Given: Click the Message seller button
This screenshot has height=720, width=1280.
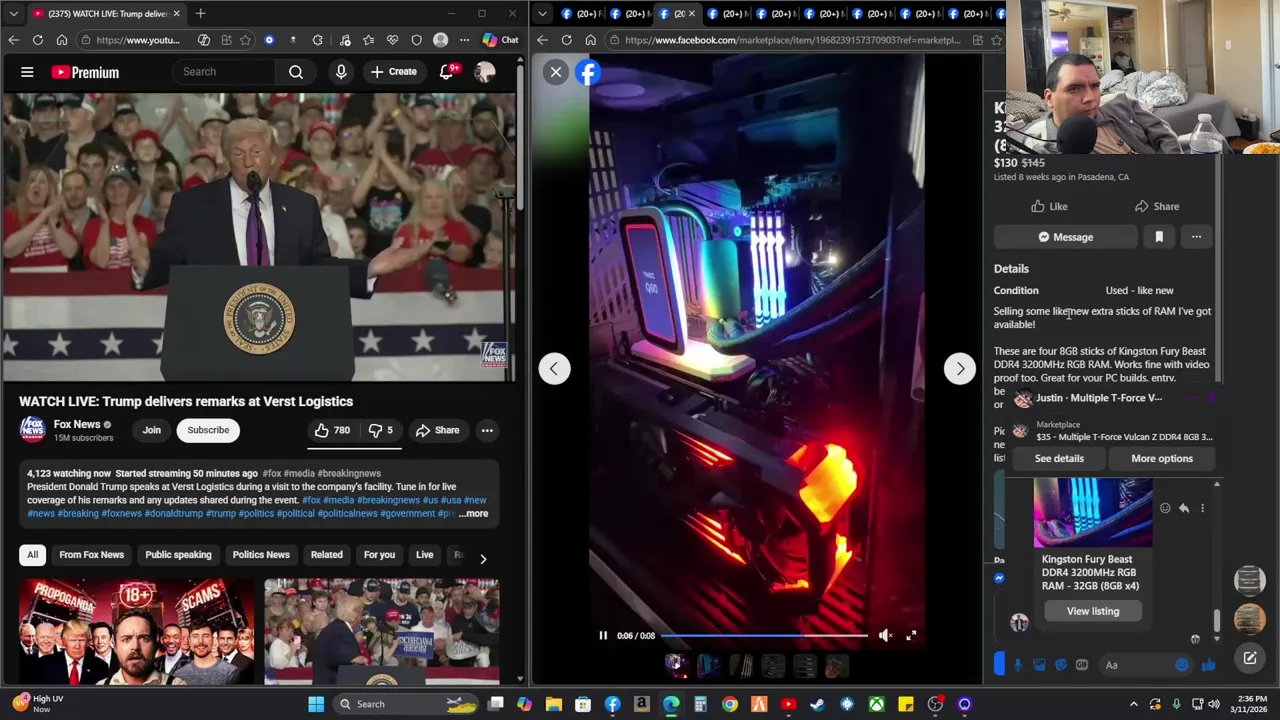Looking at the screenshot, I should click(x=1065, y=237).
